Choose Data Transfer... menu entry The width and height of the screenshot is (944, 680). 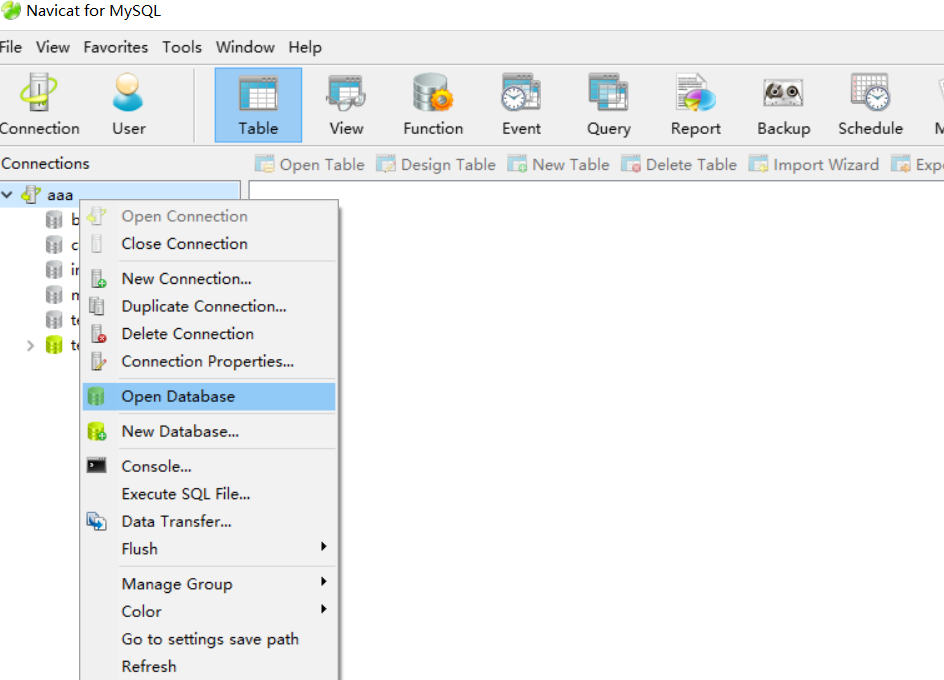pos(209,522)
